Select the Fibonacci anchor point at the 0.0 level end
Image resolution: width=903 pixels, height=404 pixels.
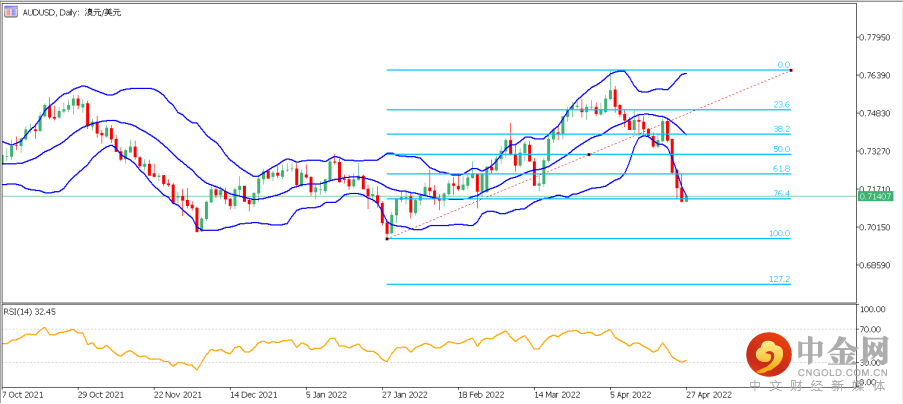(x=791, y=70)
